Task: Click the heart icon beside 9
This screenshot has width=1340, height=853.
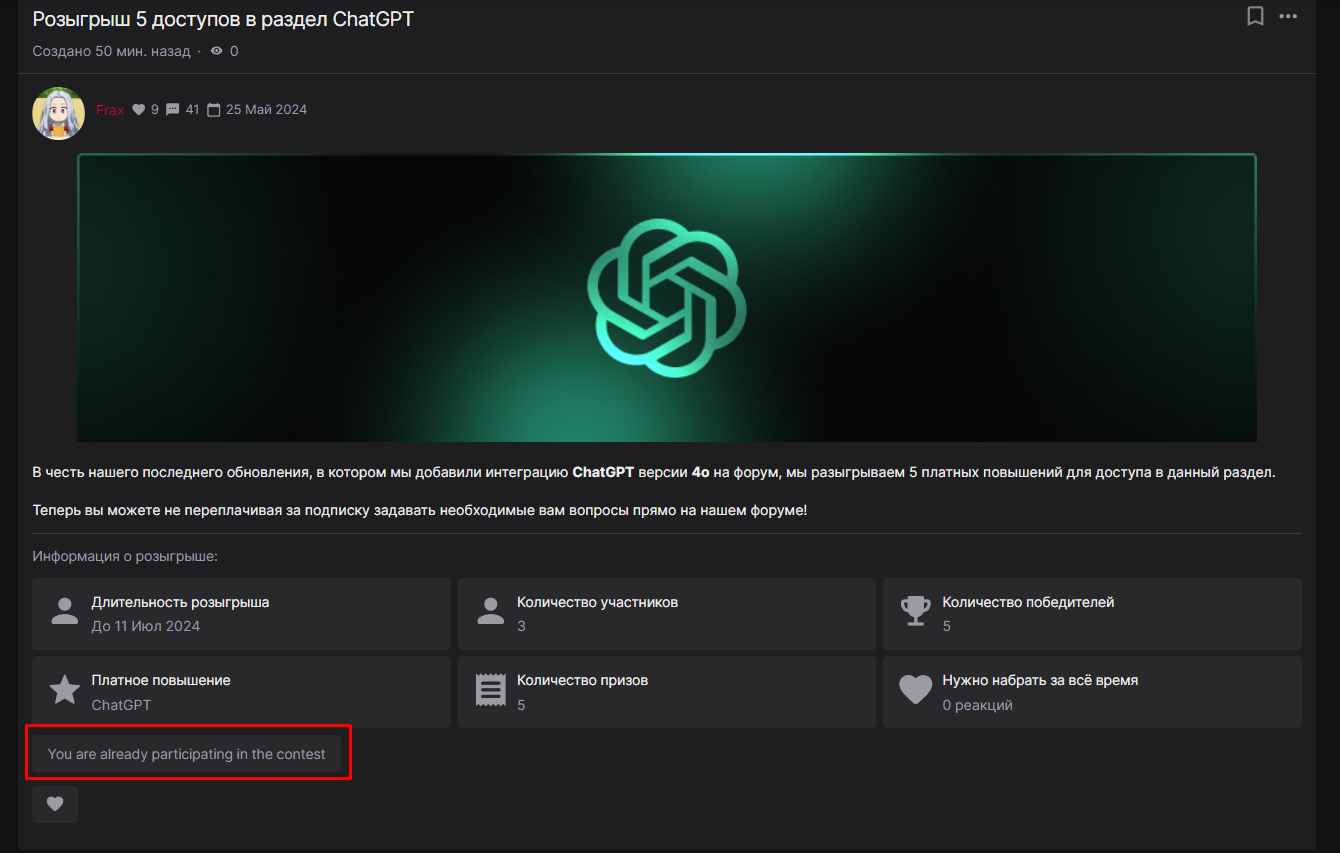Action: point(139,110)
